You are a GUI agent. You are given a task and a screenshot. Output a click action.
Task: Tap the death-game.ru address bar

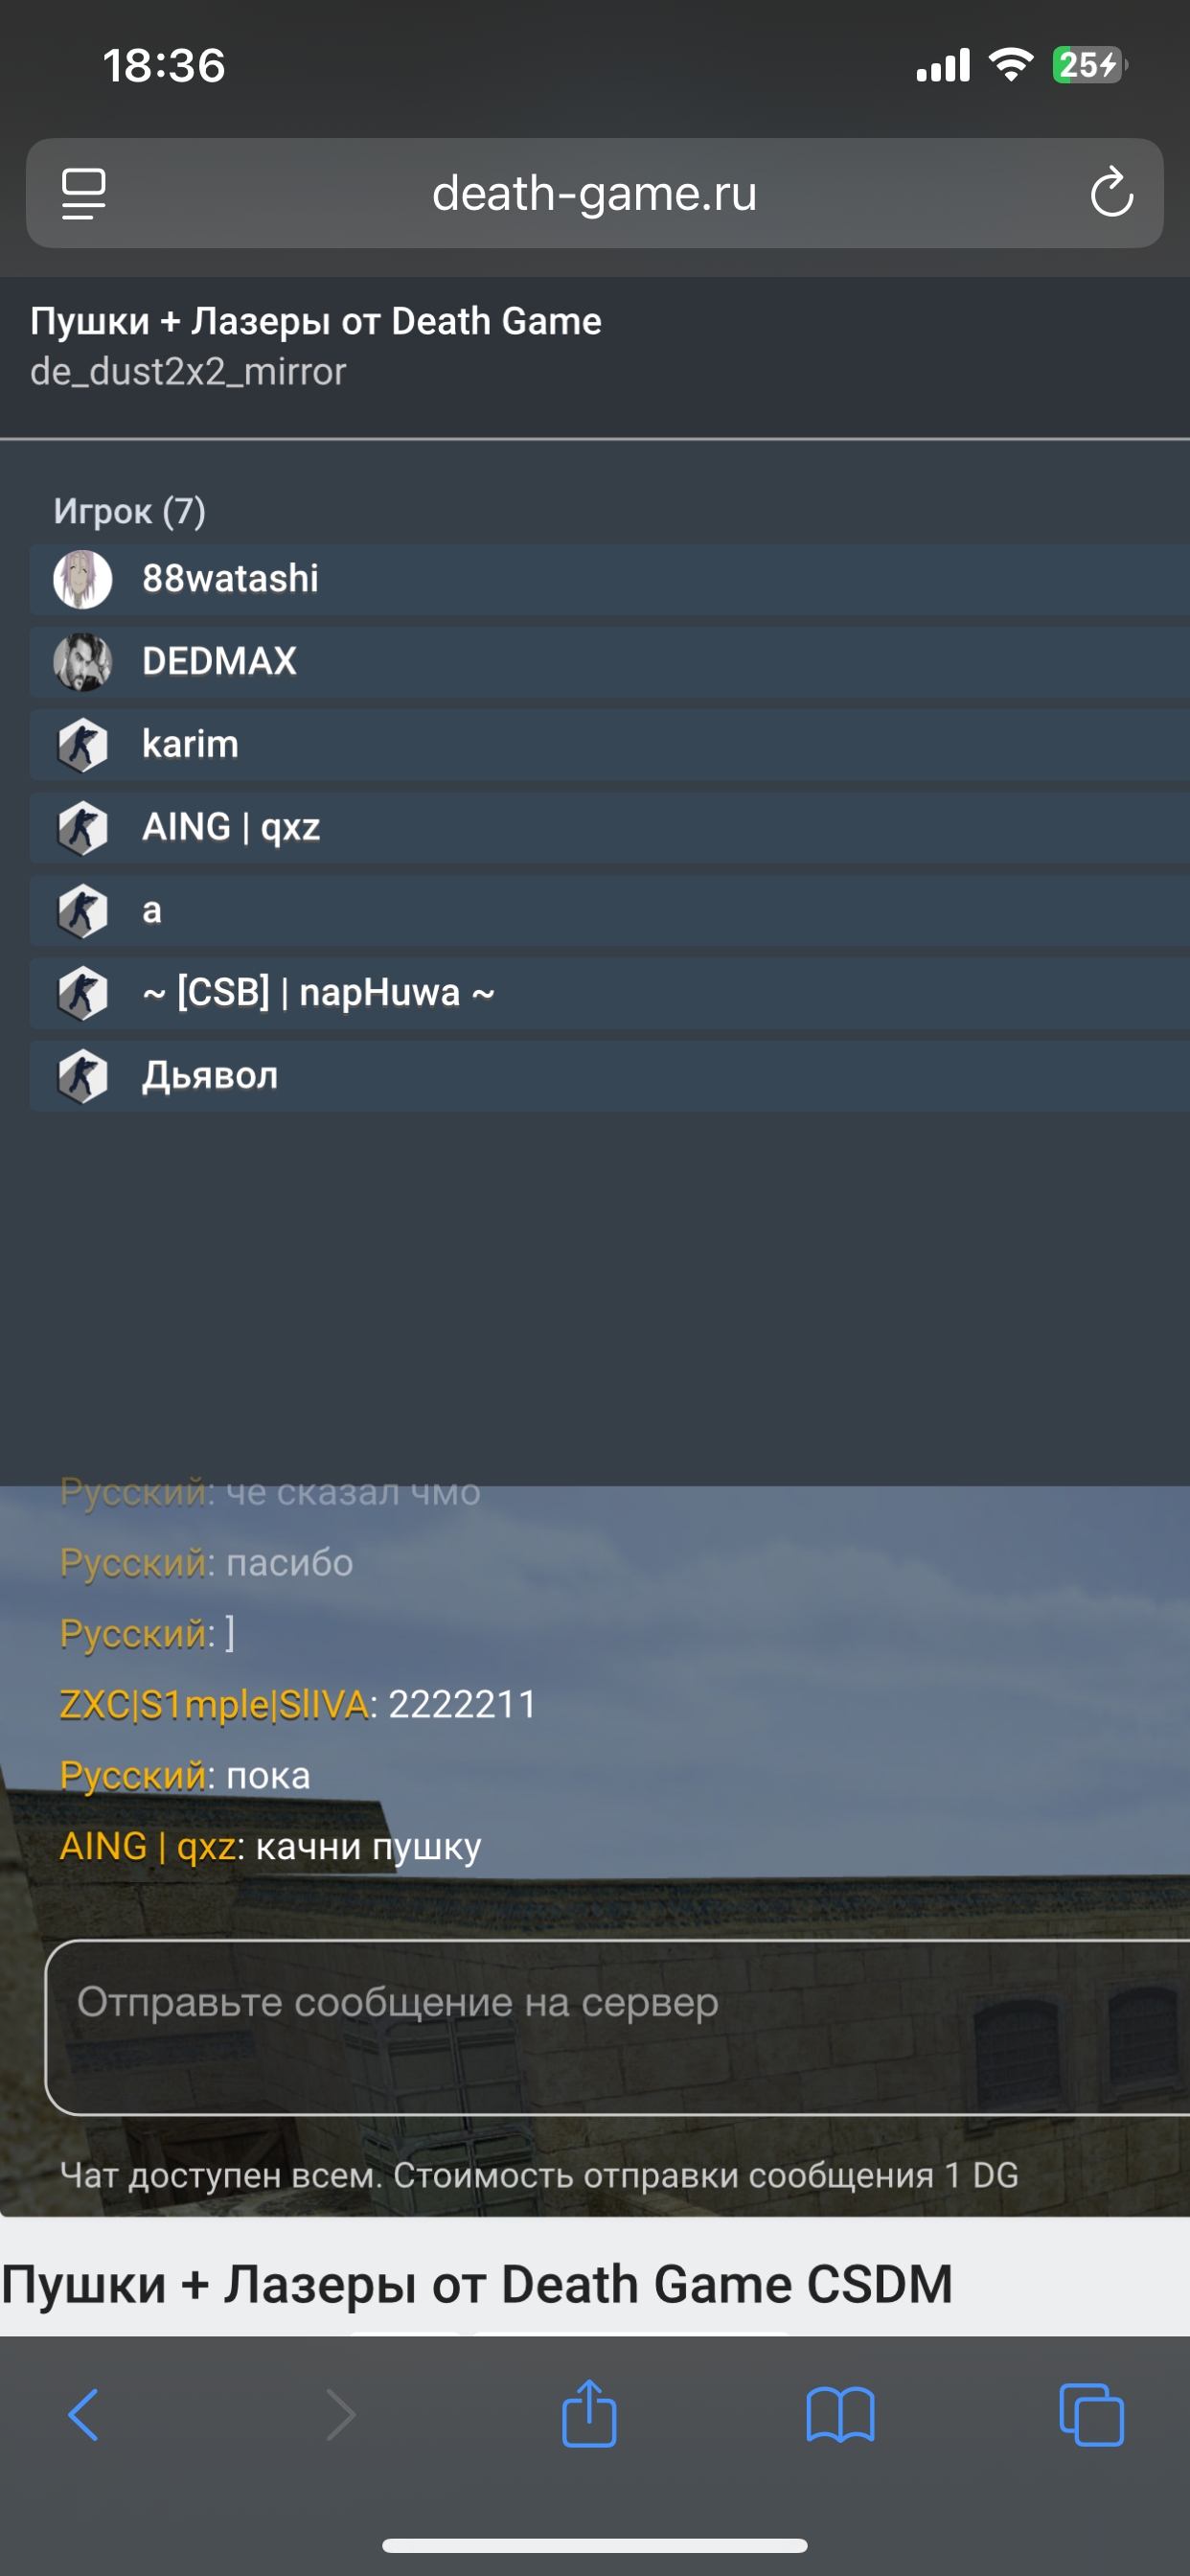click(594, 193)
